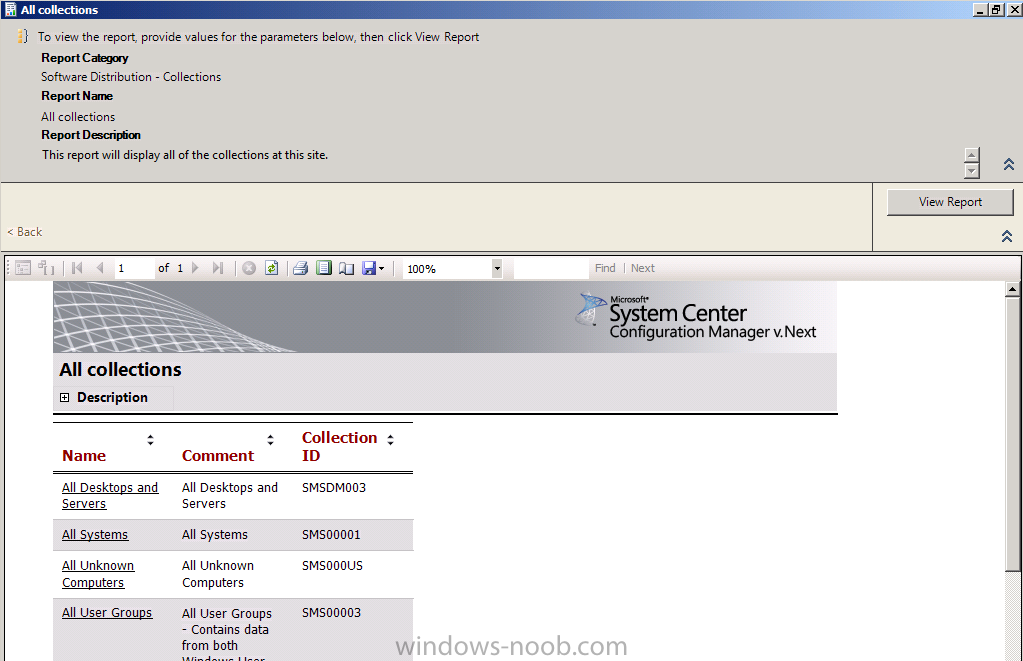Click the blue floppy-disk export icon
1023x661 pixels.
[369, 268]
